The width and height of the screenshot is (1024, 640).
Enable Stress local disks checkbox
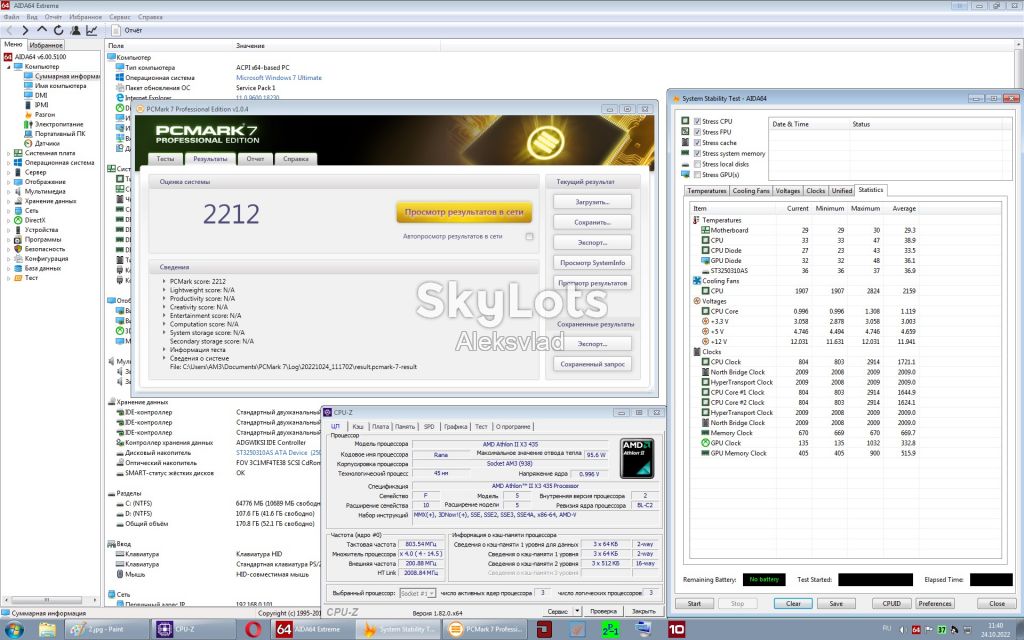pos(697,164)
